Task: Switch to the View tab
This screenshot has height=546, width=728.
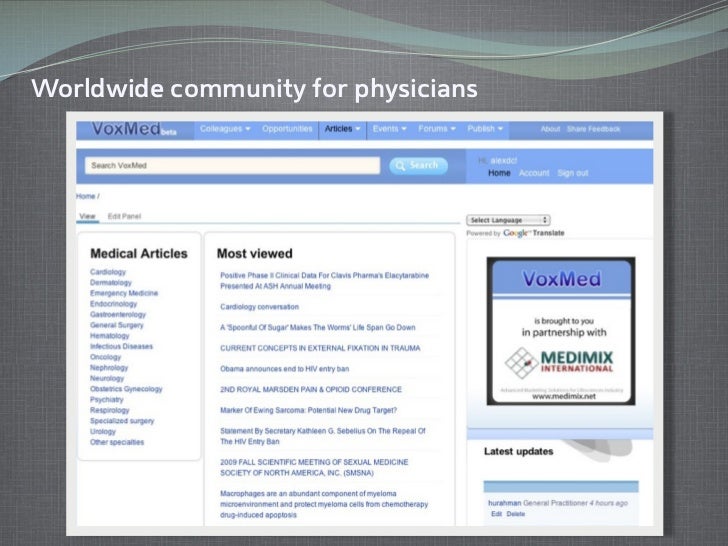Action: click(87, 216)
